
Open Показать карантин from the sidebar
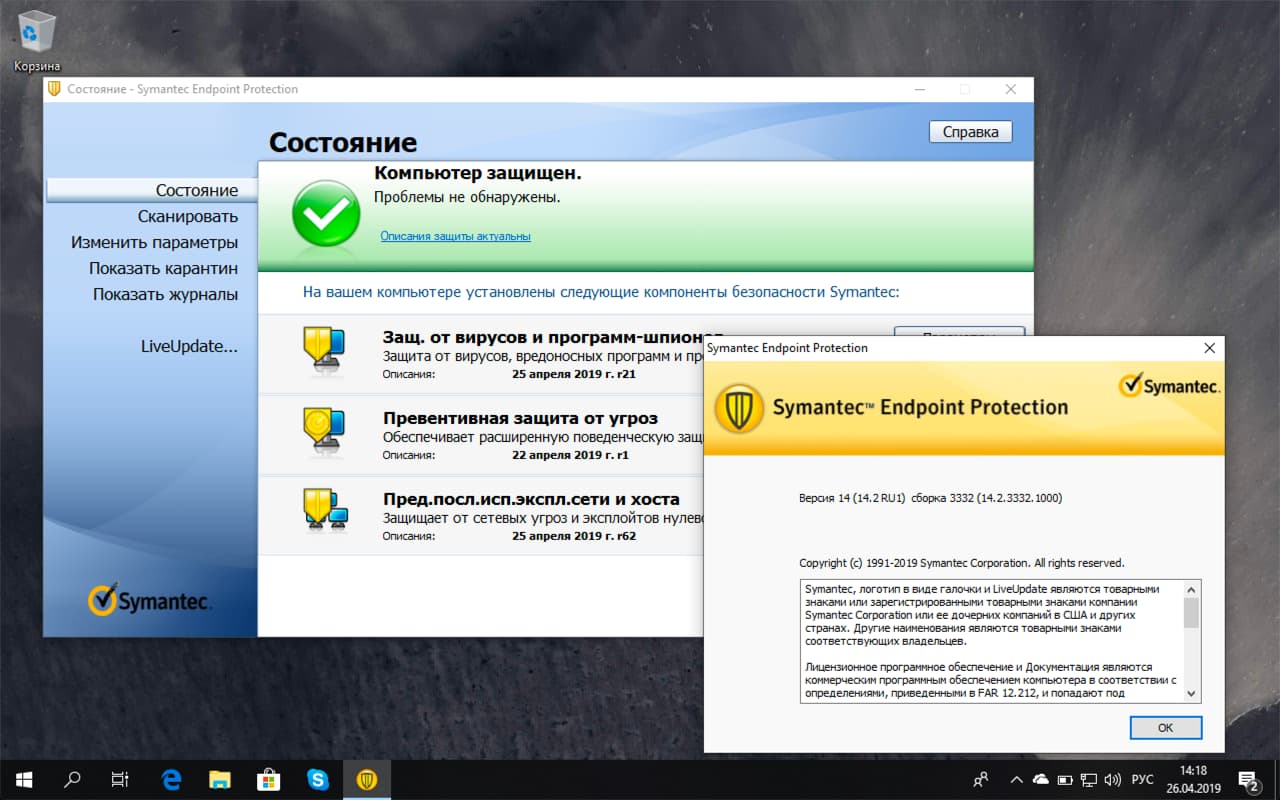[165, 268]
